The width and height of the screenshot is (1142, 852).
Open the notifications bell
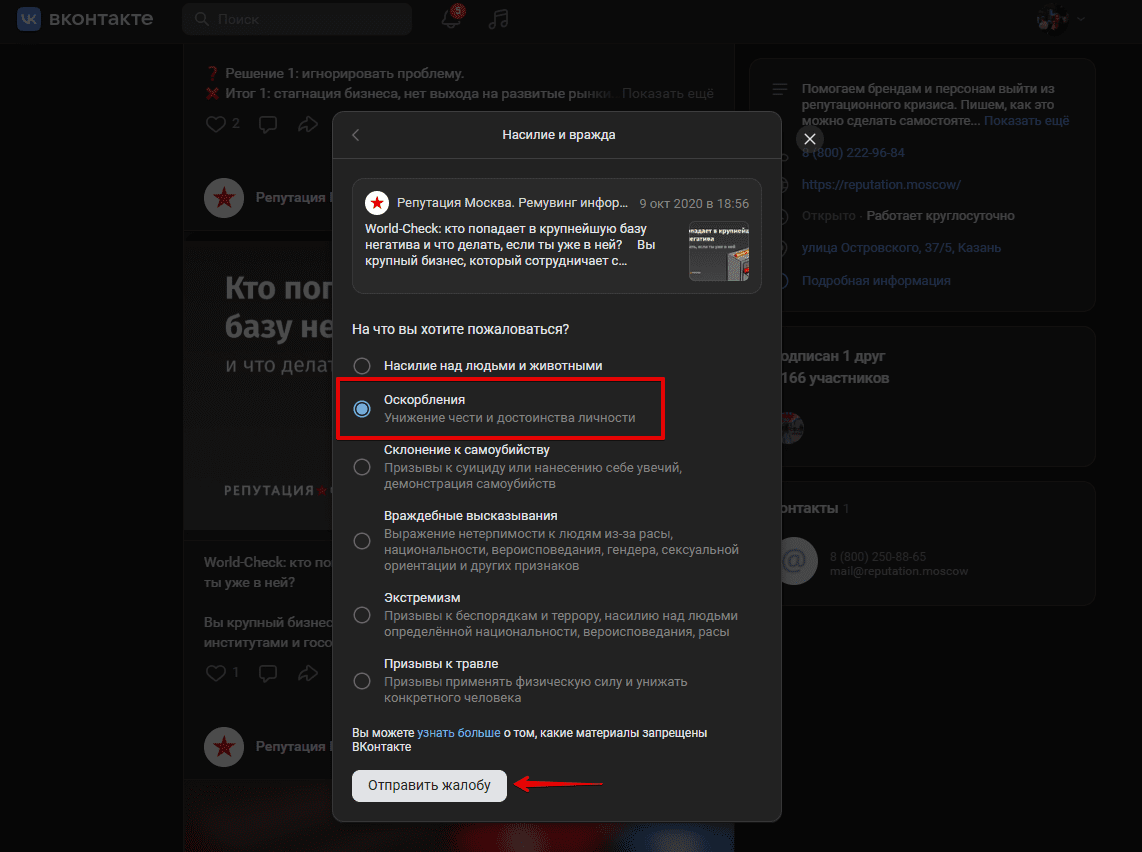pyautogui.click(x=452, y=18)
